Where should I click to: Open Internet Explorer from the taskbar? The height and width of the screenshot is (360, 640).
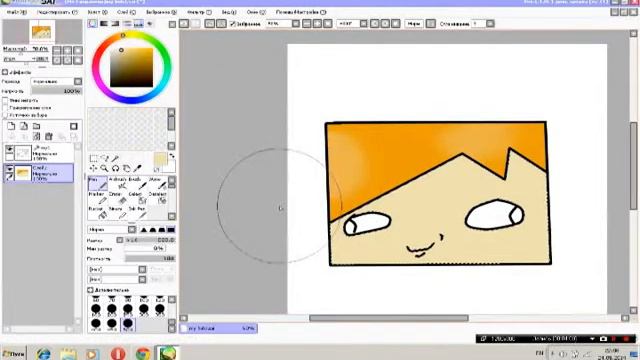click(43, 353)
